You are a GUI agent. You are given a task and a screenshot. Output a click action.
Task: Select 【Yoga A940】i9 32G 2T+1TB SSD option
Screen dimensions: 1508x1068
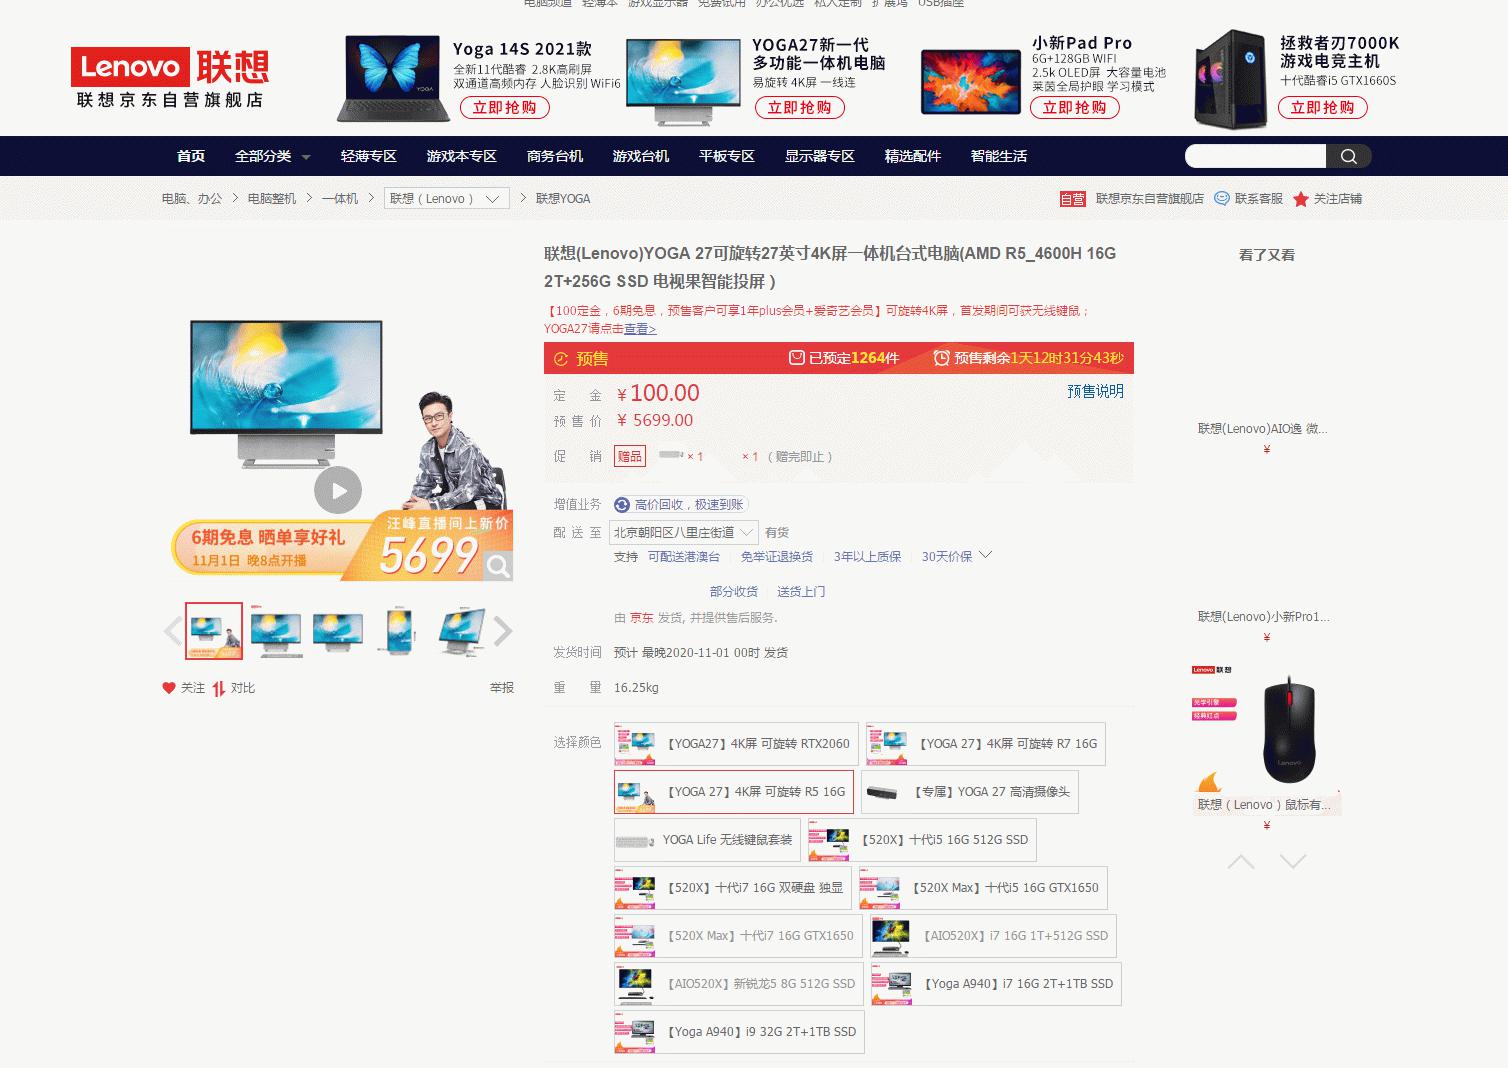(739, 1032)
